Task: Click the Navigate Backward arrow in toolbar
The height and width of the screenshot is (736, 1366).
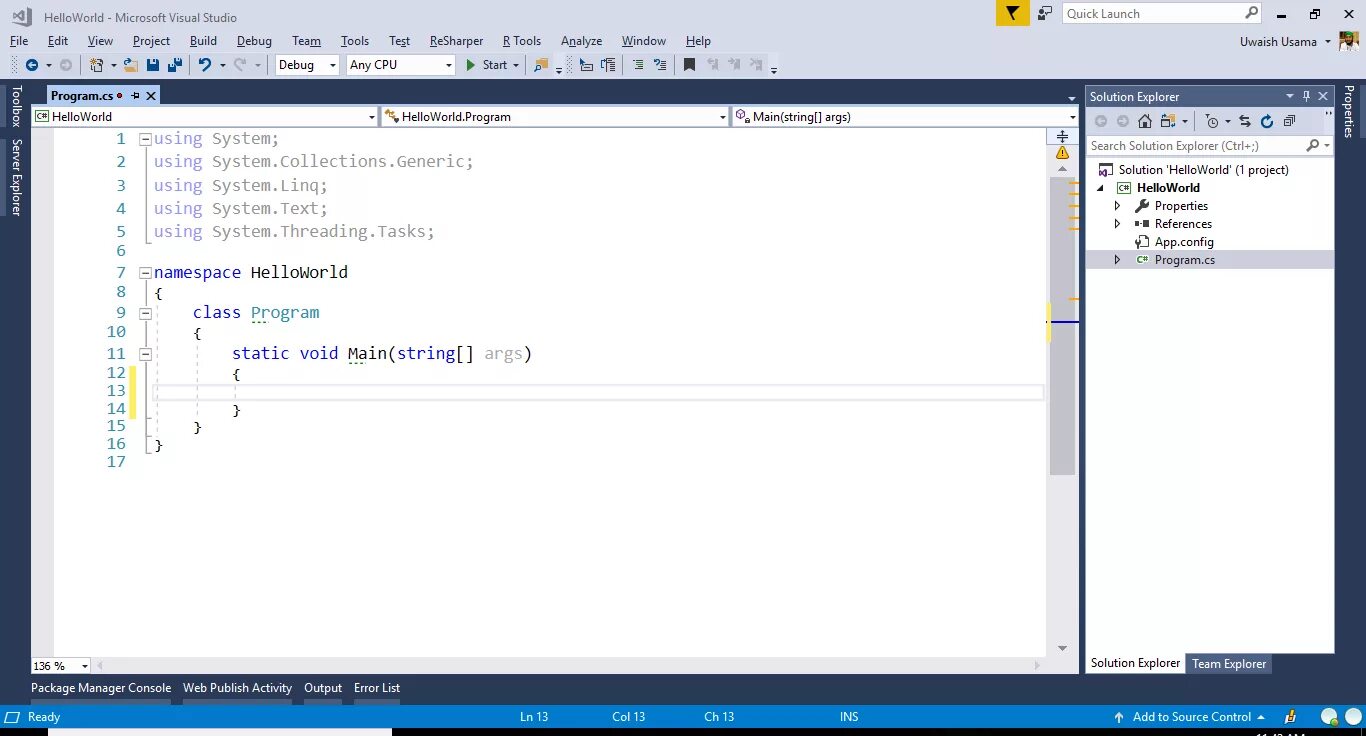Action: (x=31, y=65)
